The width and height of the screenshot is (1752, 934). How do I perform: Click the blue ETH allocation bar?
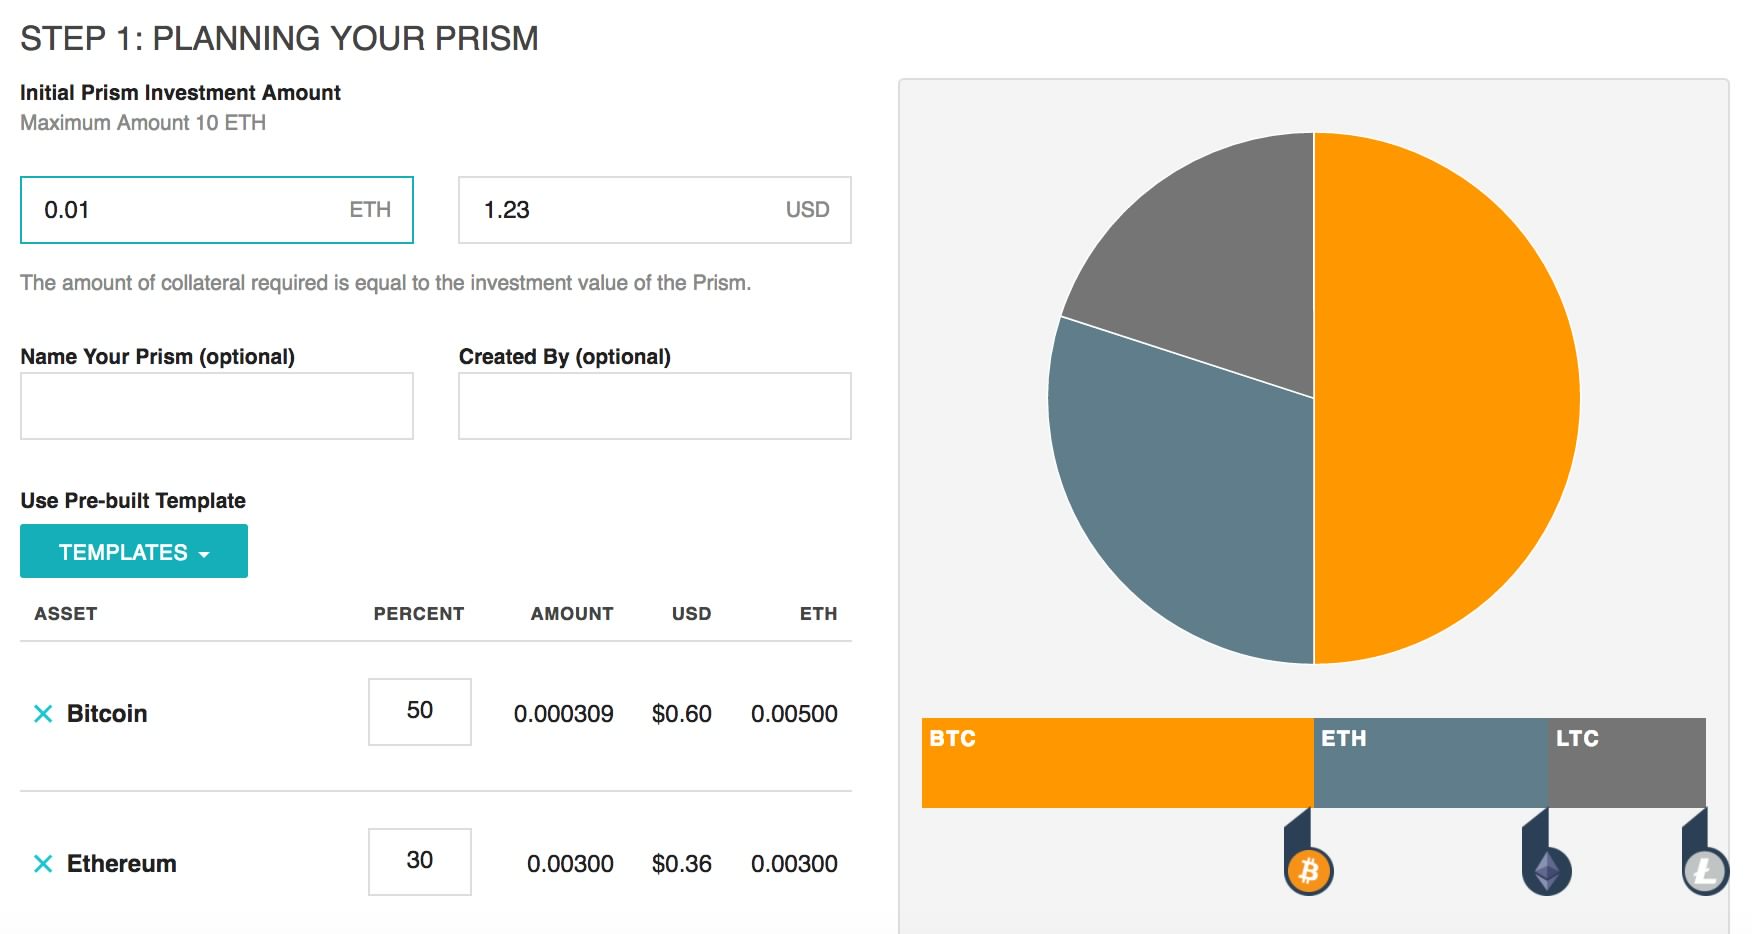(x=1430, y=763)
